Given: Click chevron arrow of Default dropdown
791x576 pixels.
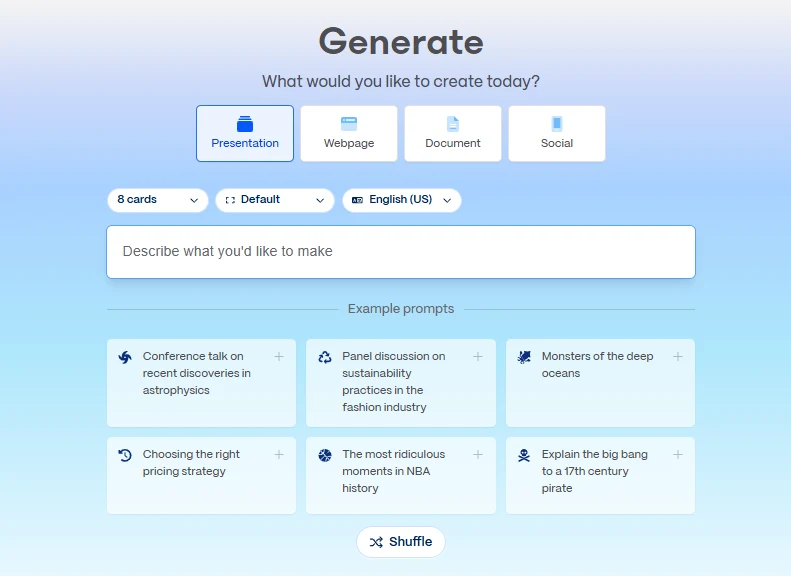Looking at the screenshot, I should click(x=320, y=200).
